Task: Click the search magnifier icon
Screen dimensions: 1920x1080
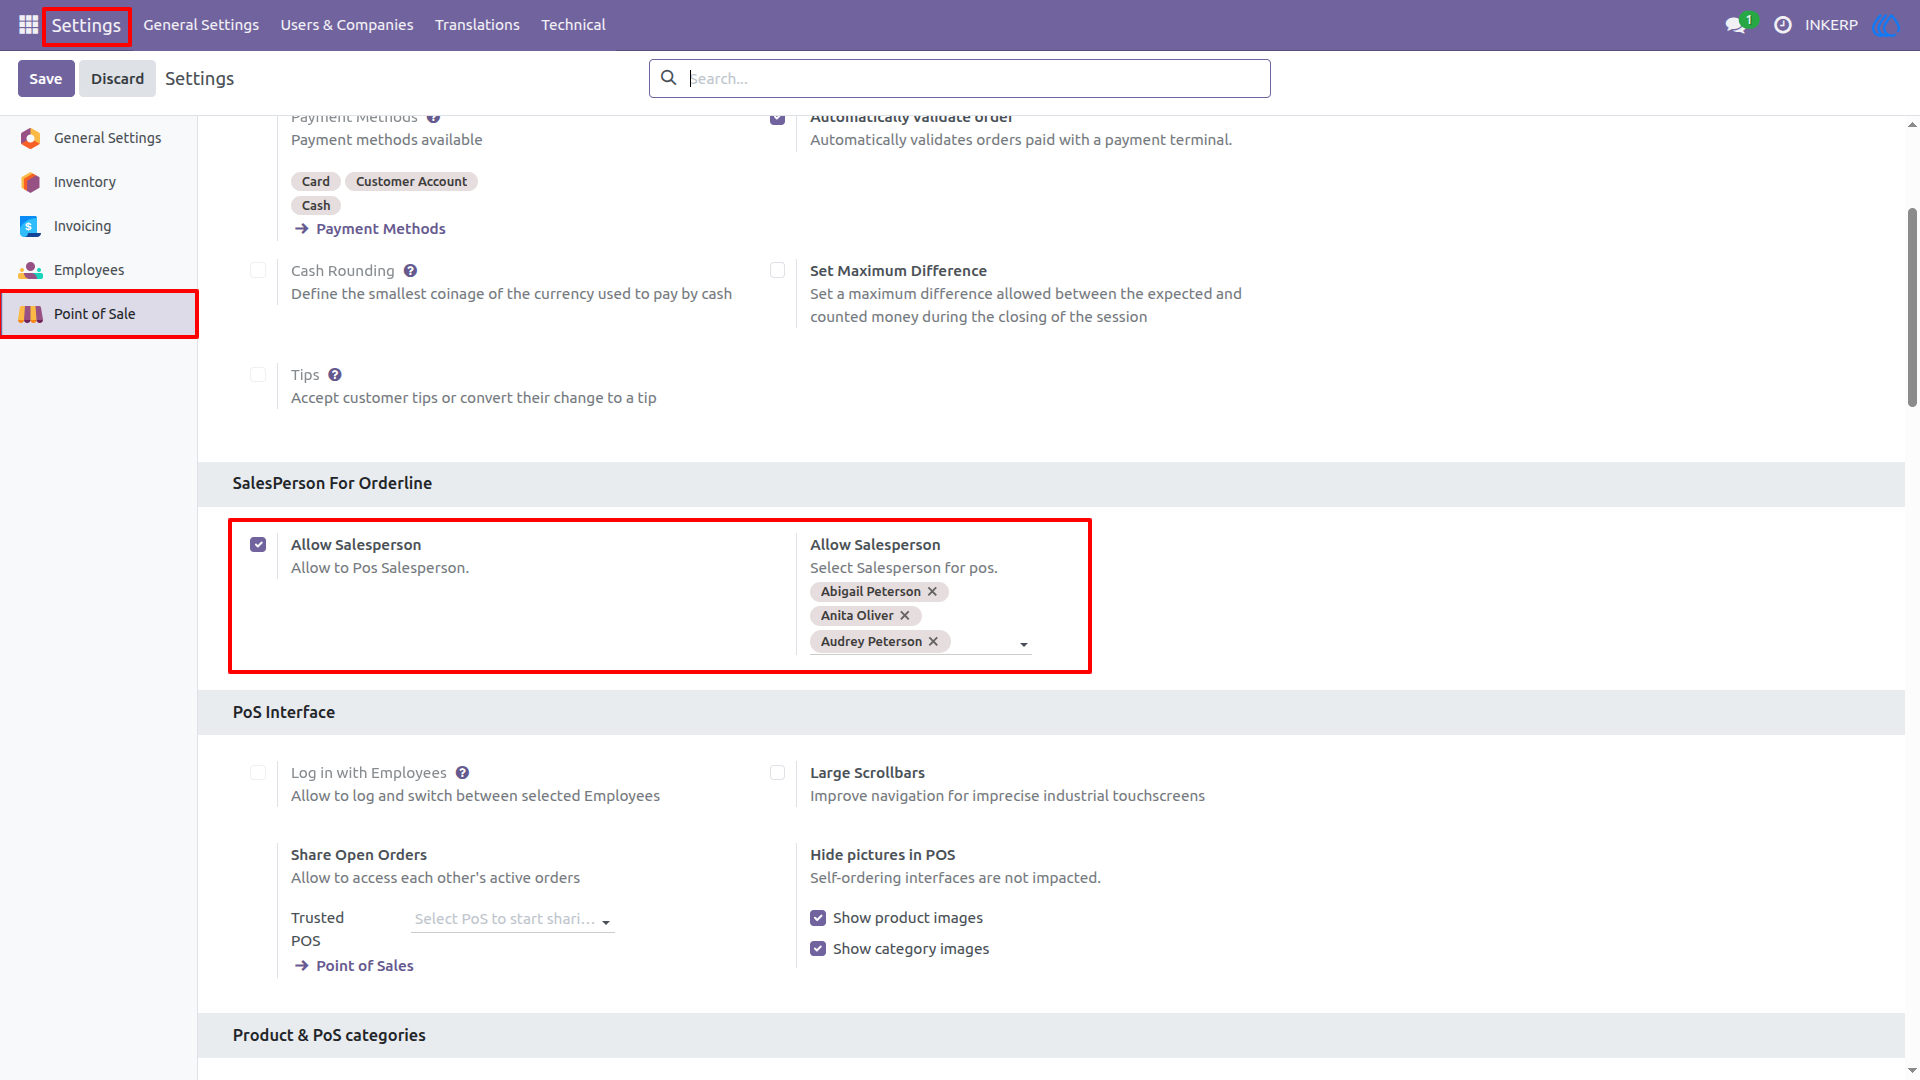Action: click(669, 78)
